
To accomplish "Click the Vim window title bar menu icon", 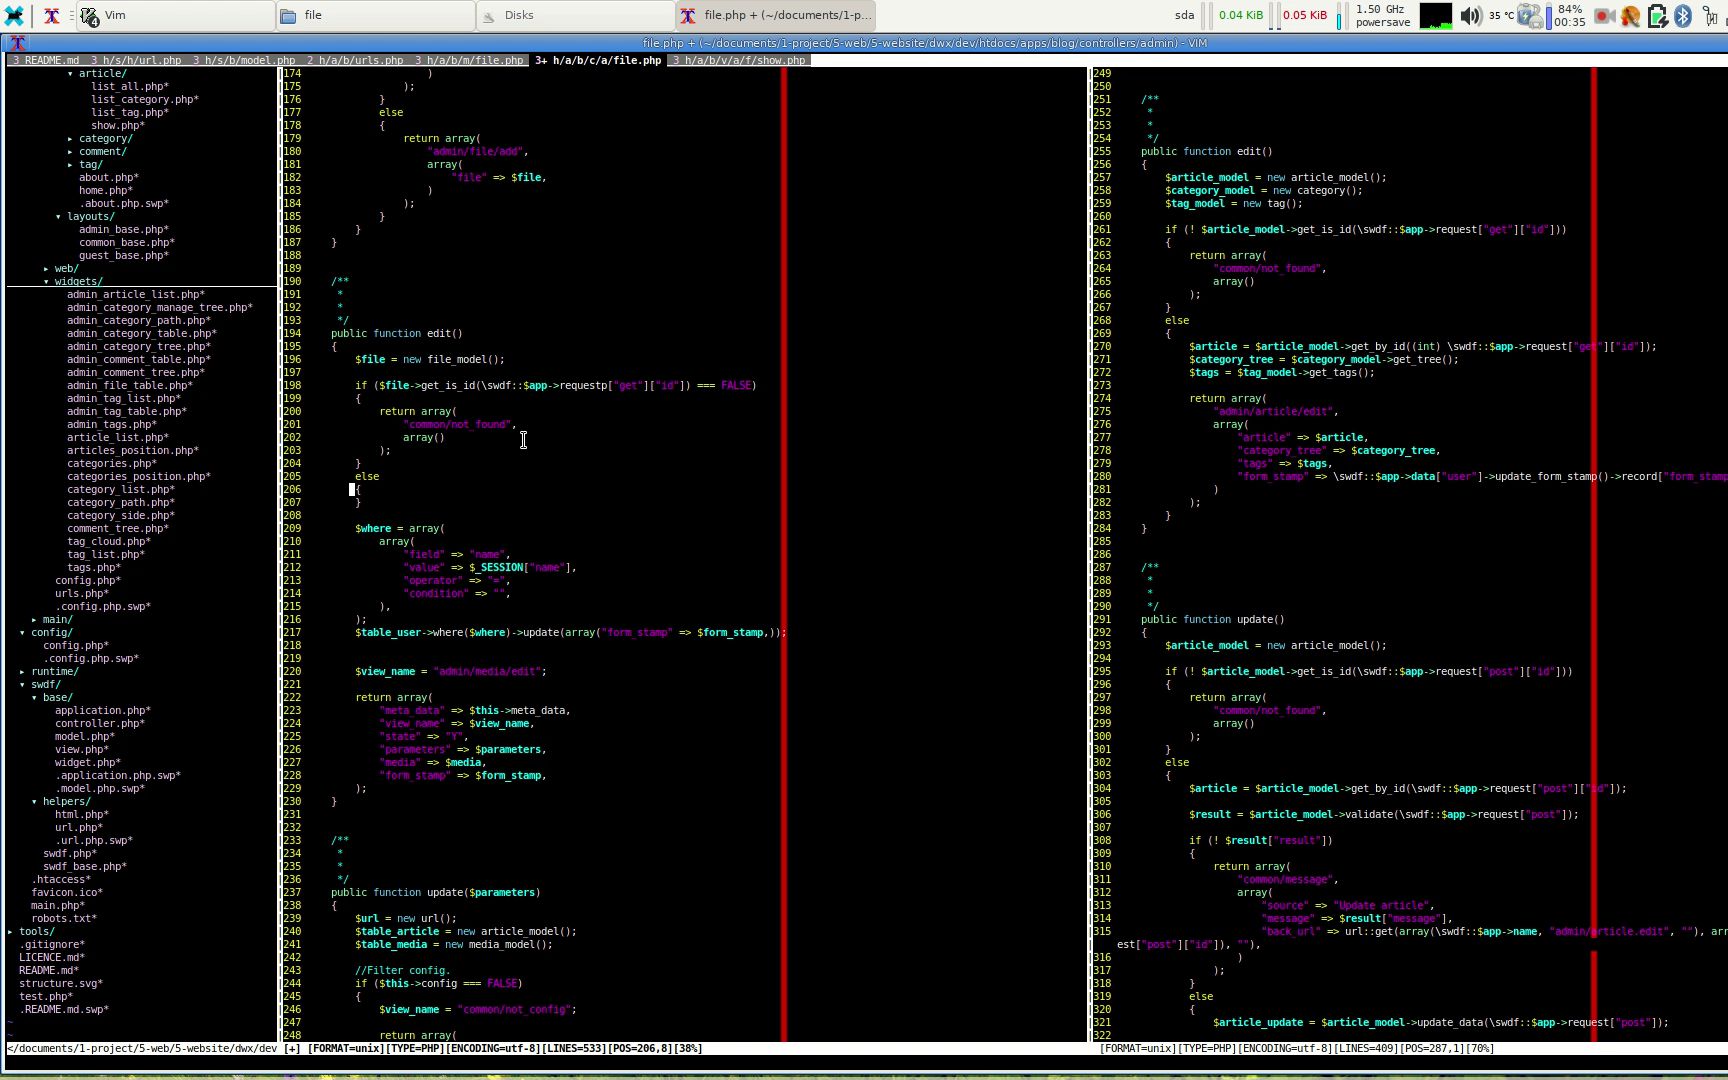I will pos(17,43).
